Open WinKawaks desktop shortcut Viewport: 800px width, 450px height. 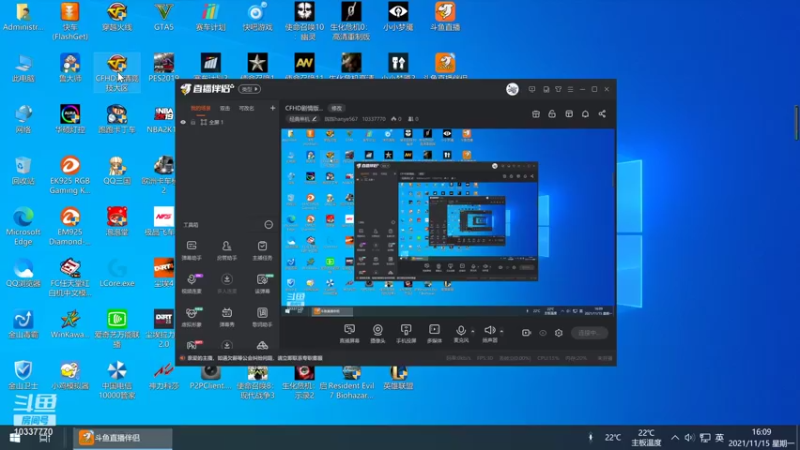click(x=70, y=324)
